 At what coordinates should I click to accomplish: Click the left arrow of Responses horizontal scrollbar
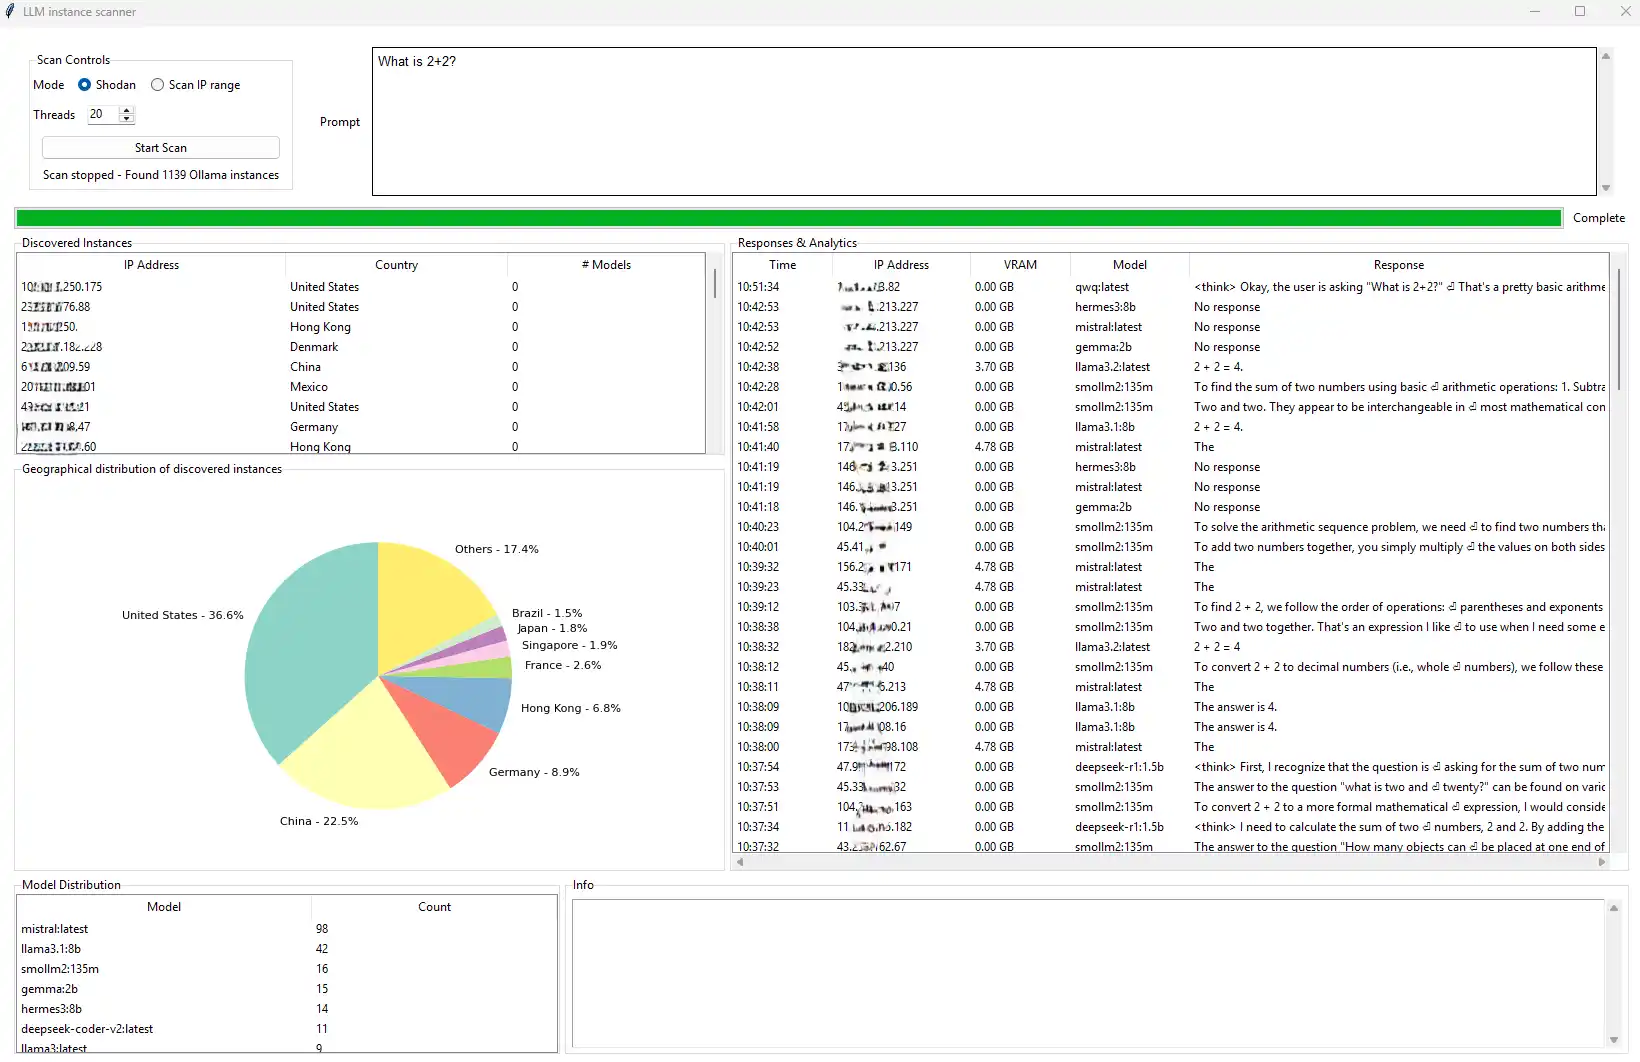click(x=741, y=861)
